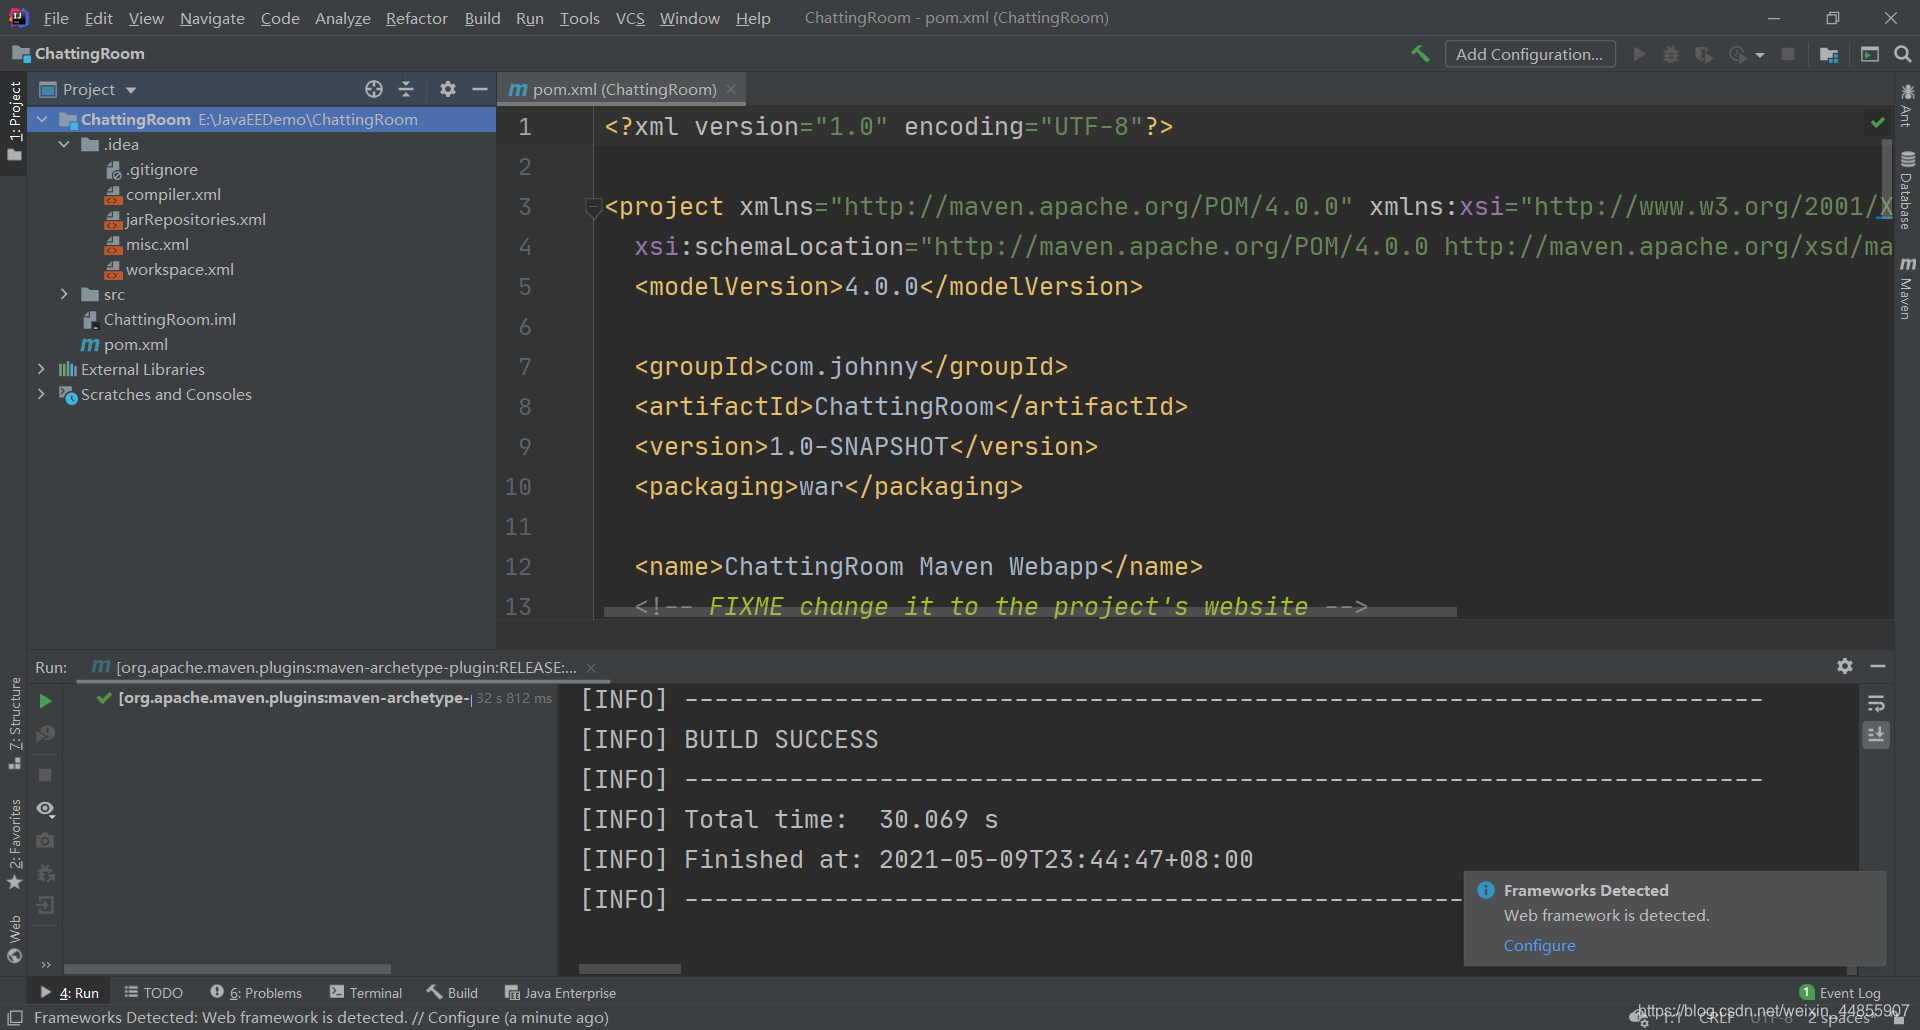This screenshot has height=1030, width=1920.
Task: Expand the src folder
Action: (64, 294)
